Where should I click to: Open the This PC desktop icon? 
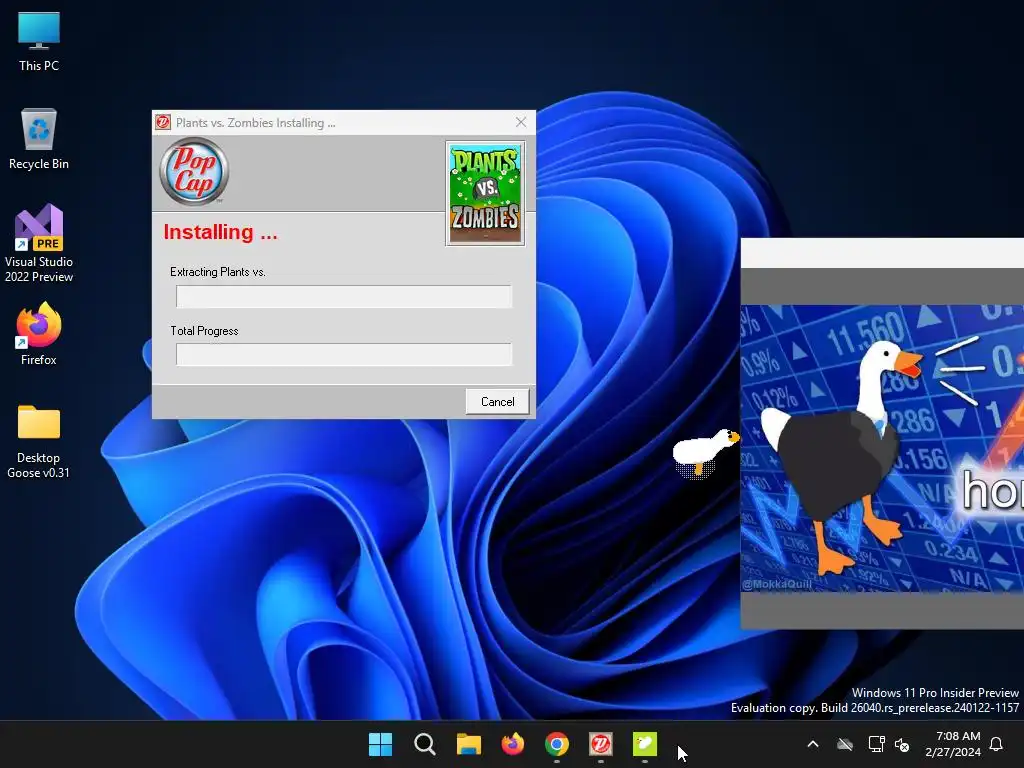pos(39,42)
